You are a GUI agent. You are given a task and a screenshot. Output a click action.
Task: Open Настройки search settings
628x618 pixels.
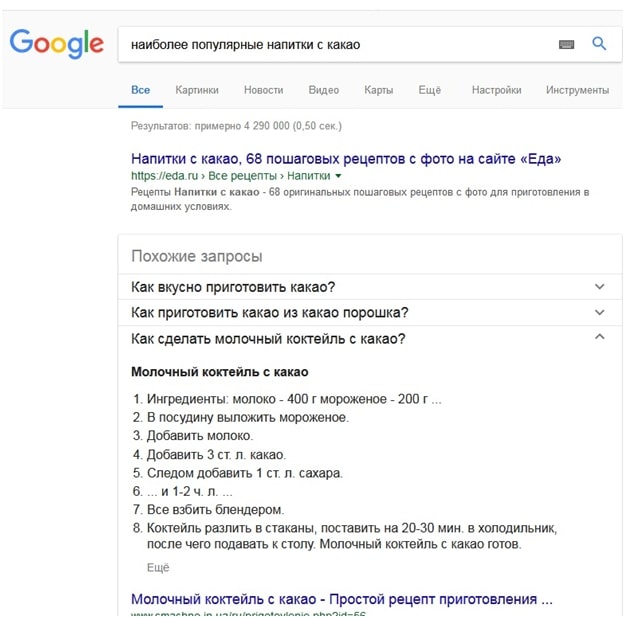click(x=497, y=90)
